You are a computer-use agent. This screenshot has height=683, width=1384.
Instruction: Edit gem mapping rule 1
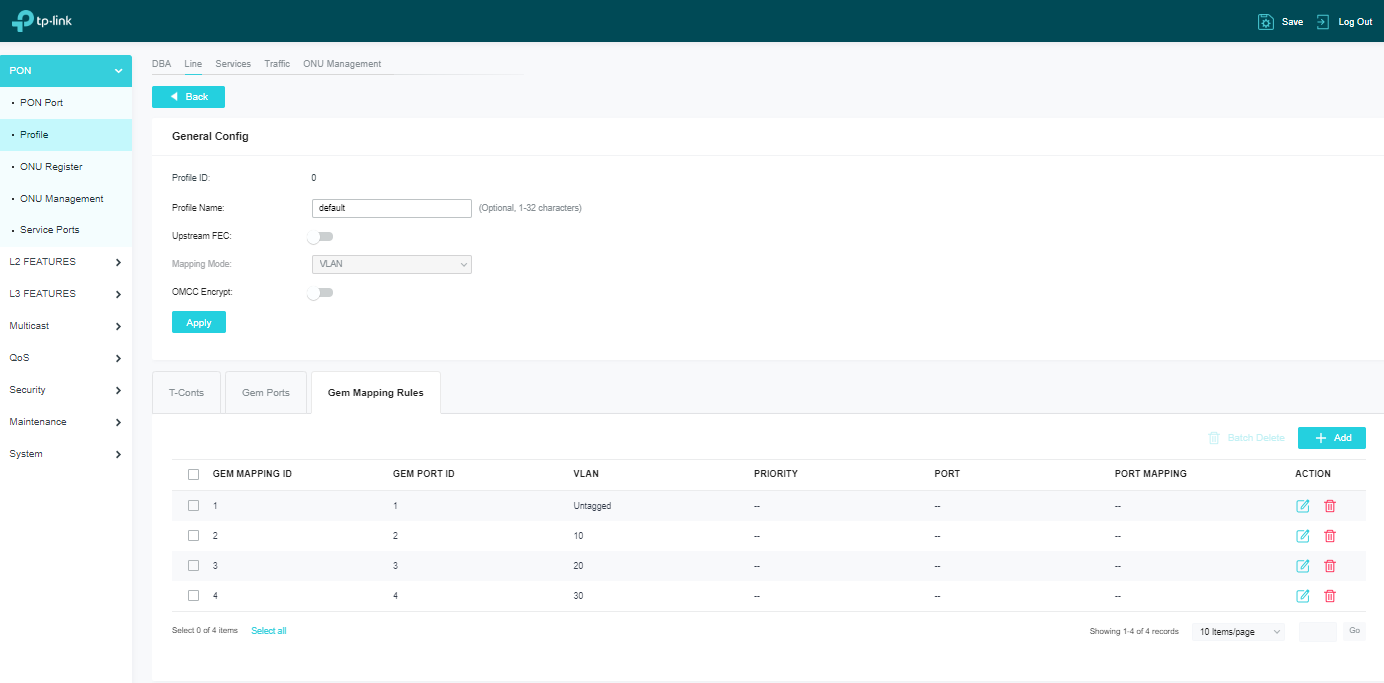1303,506
